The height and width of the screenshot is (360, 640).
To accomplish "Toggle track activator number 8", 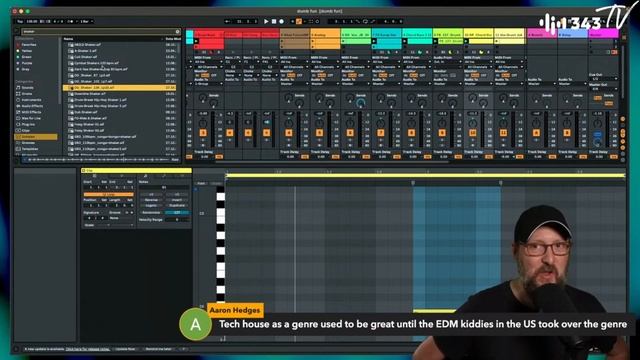I will 411,133.
